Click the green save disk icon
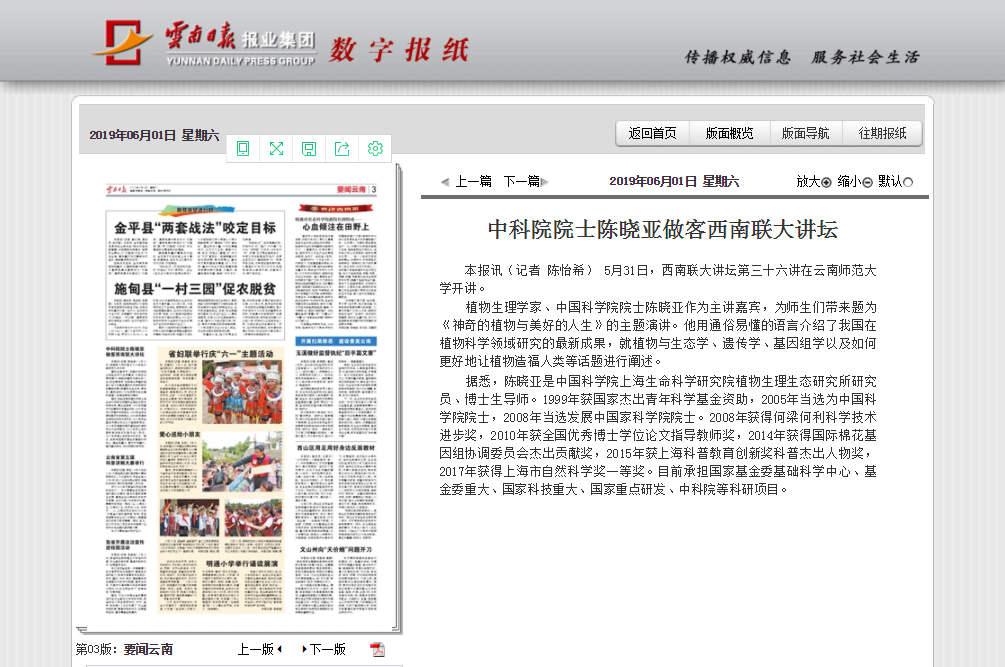 [x=309, y=149]
